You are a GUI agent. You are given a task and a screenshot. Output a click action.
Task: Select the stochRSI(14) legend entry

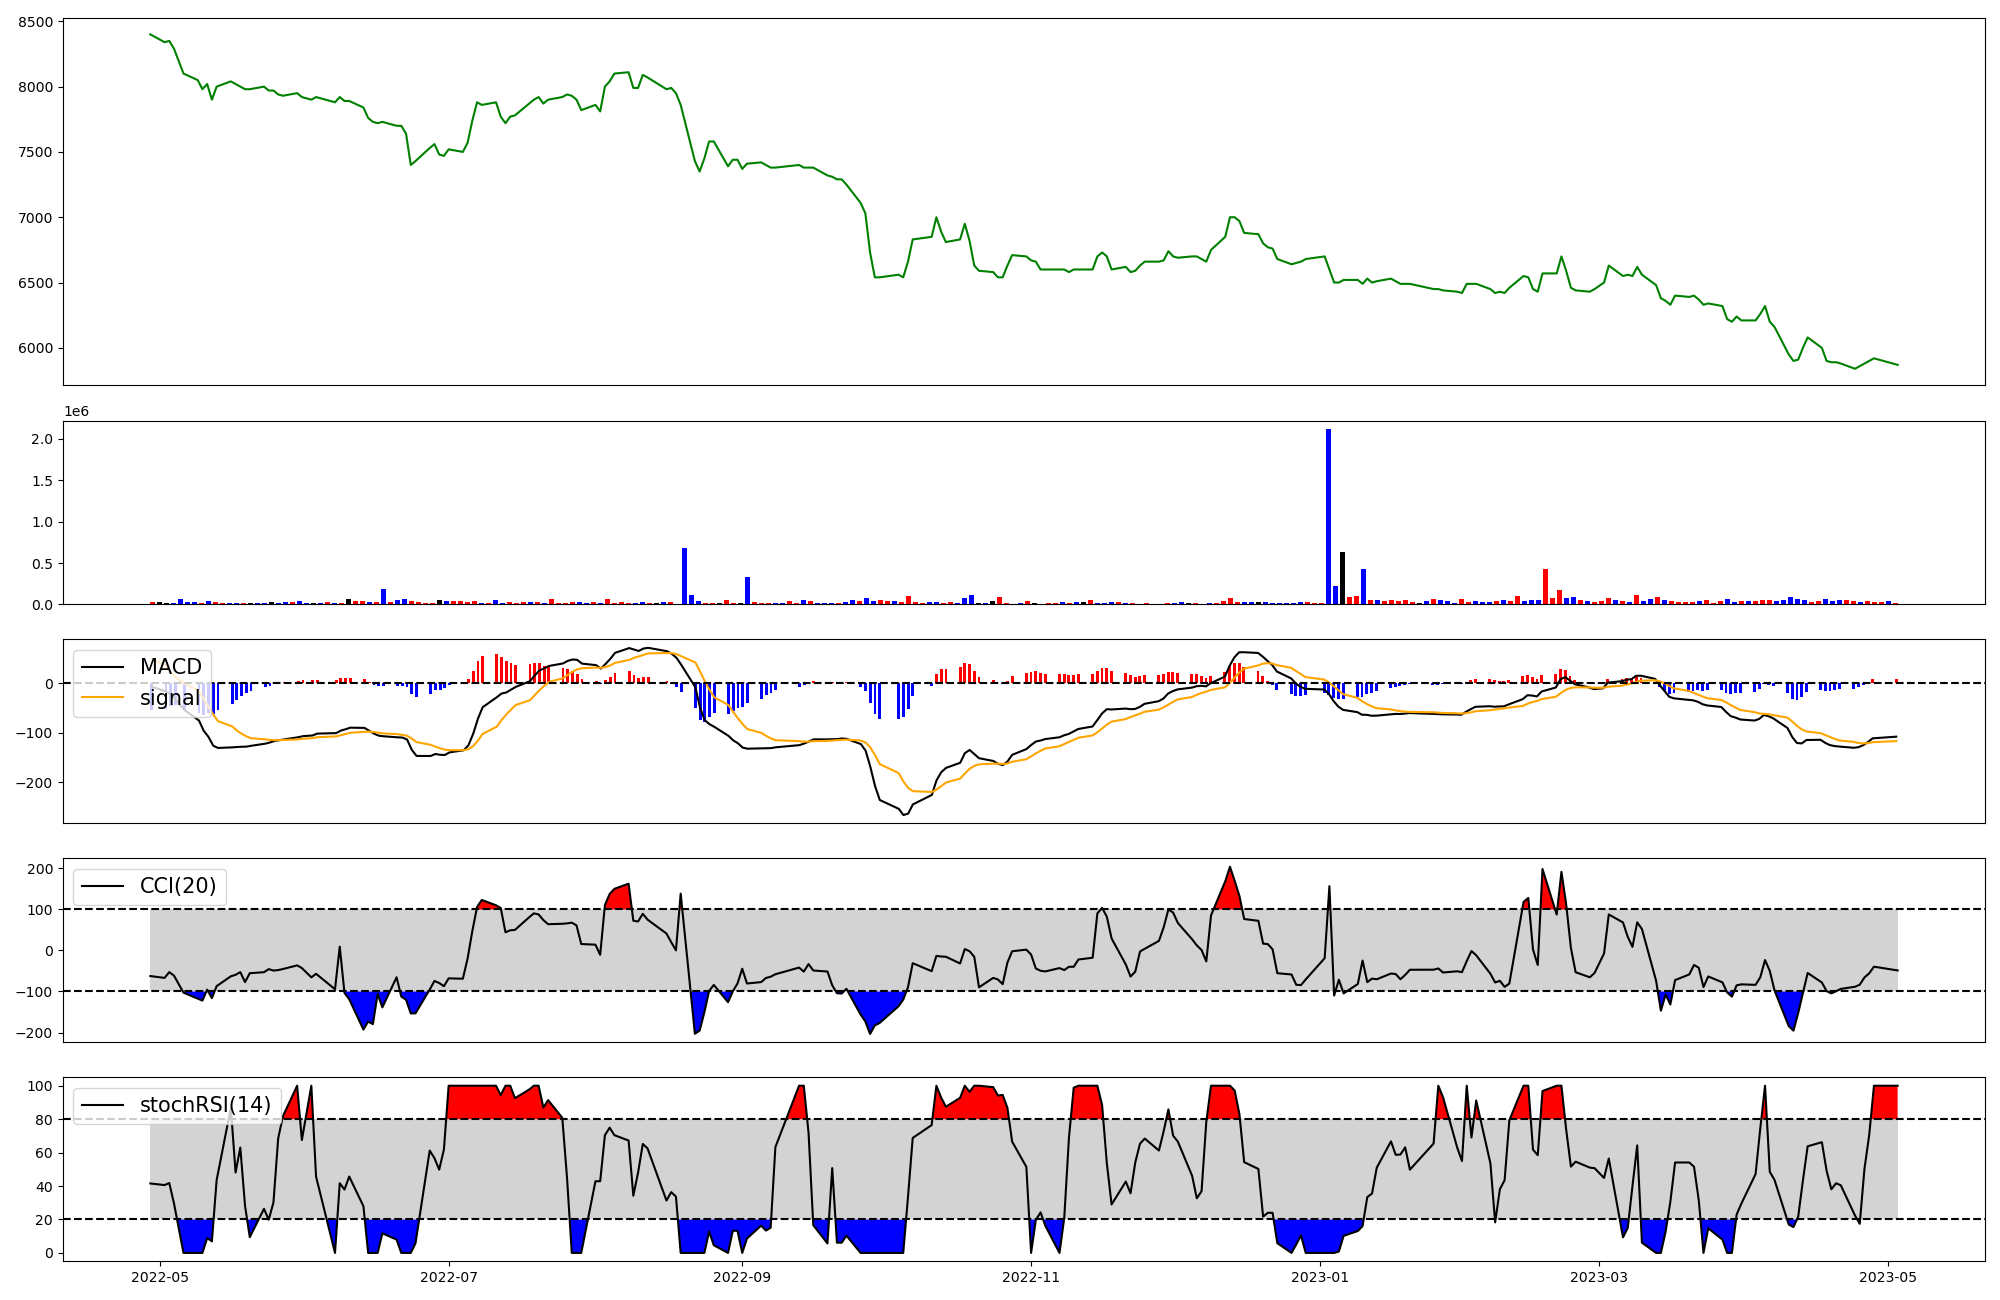[x=204, y=1105]
